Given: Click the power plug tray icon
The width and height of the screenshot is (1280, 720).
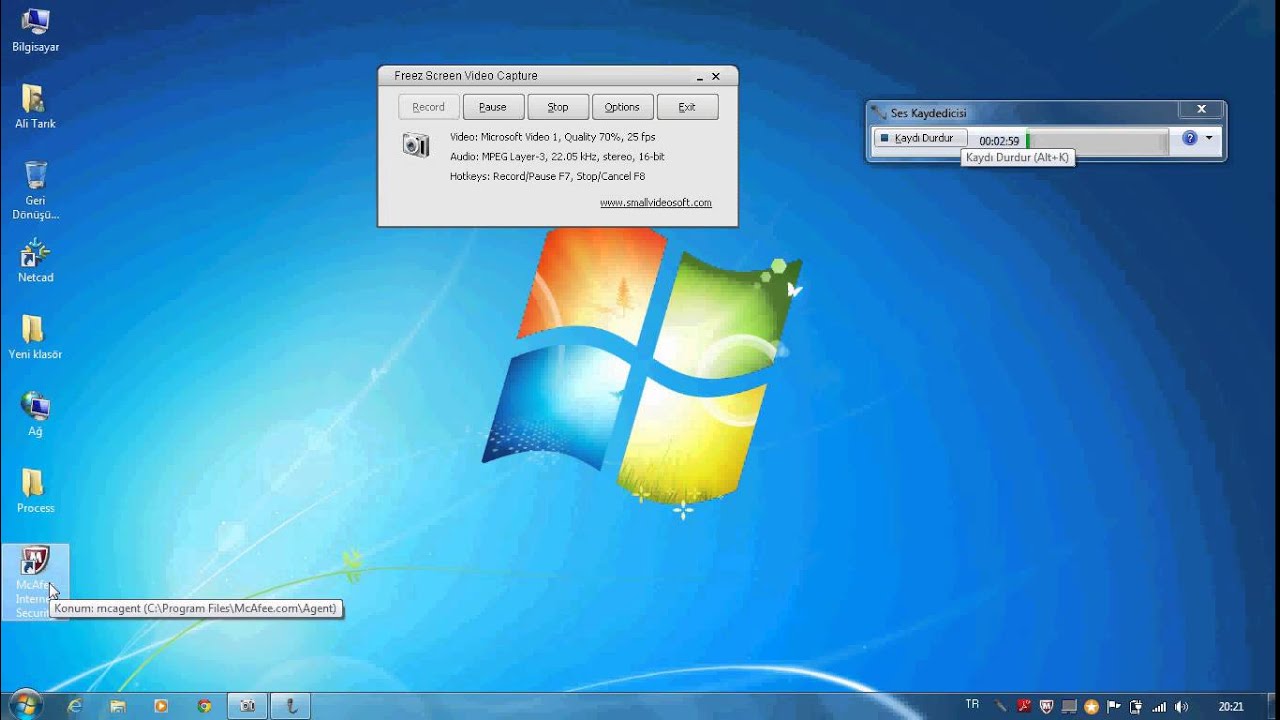Looking at the screenshot, I should [1137, 706].
